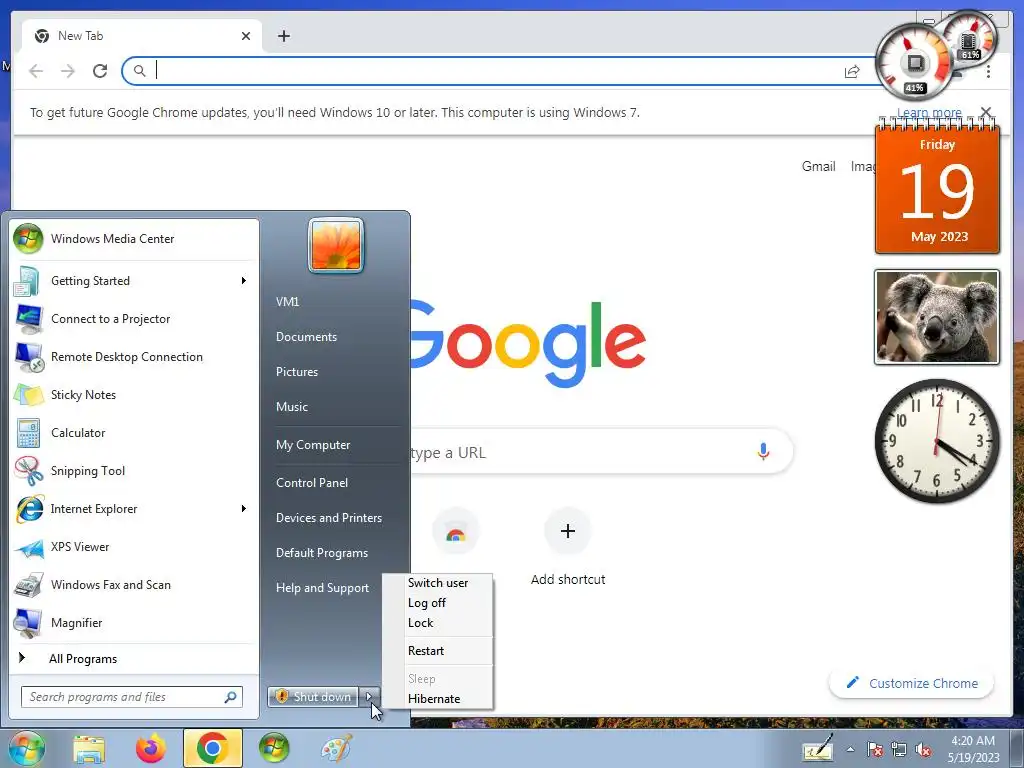Click the koala slideshow gadget picture
Image resolution: width=1024 pixels, height=768 pixels.
point(936,317)
